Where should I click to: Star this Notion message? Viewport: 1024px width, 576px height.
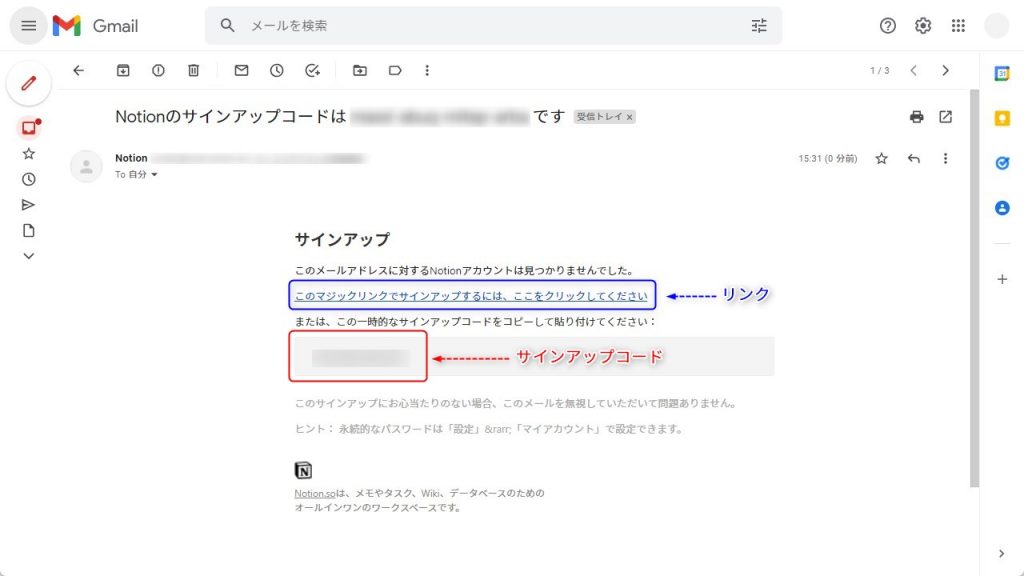[881, 158]
